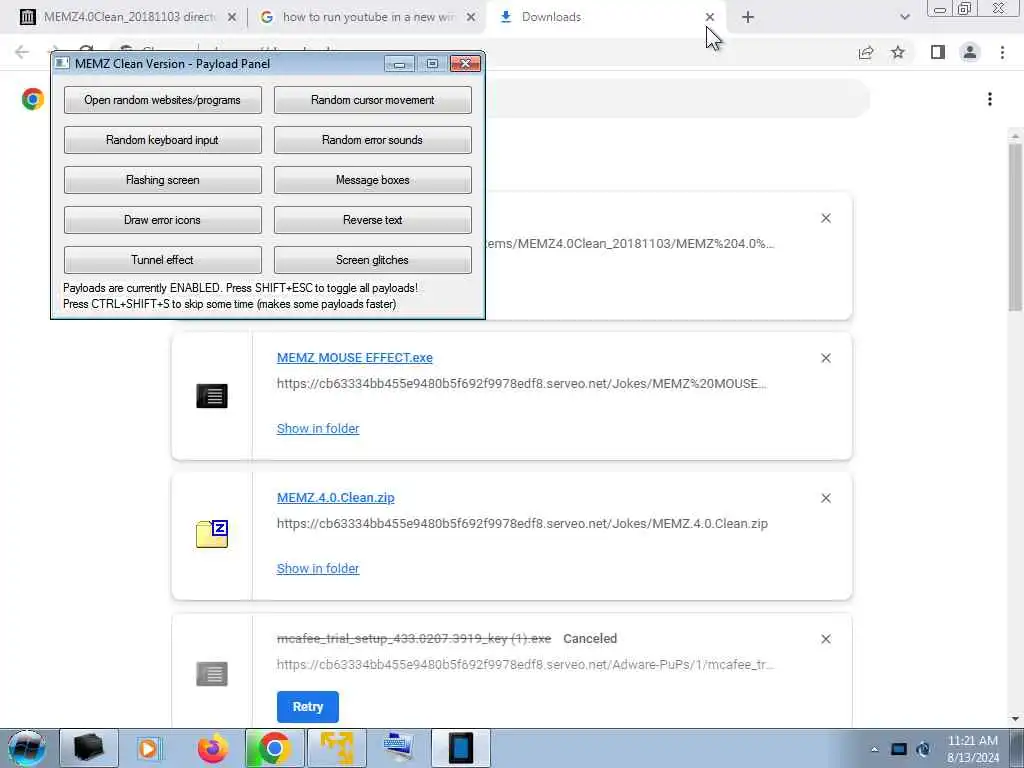Open the black box app in taskbar
The height and width of the screenshot is (768, 1024).
pos(89,748)
